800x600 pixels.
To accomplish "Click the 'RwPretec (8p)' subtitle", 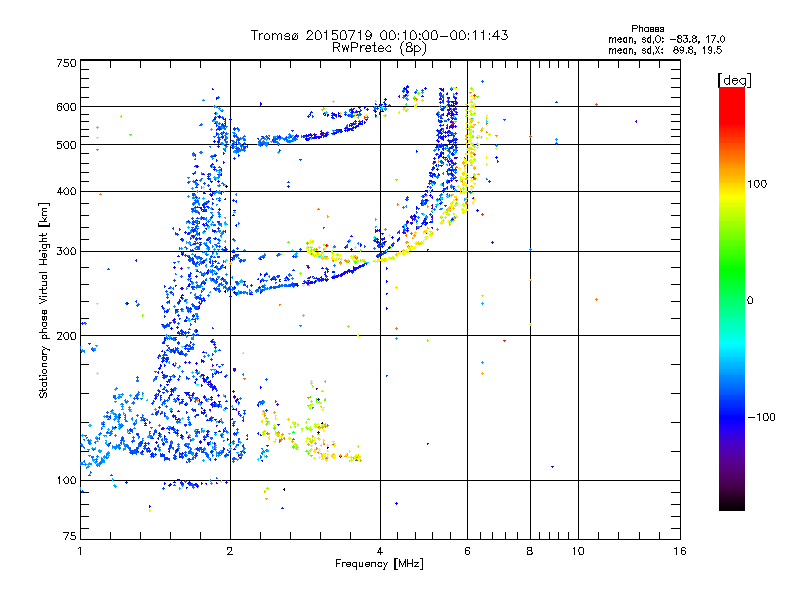I will [x=379, y=48].
